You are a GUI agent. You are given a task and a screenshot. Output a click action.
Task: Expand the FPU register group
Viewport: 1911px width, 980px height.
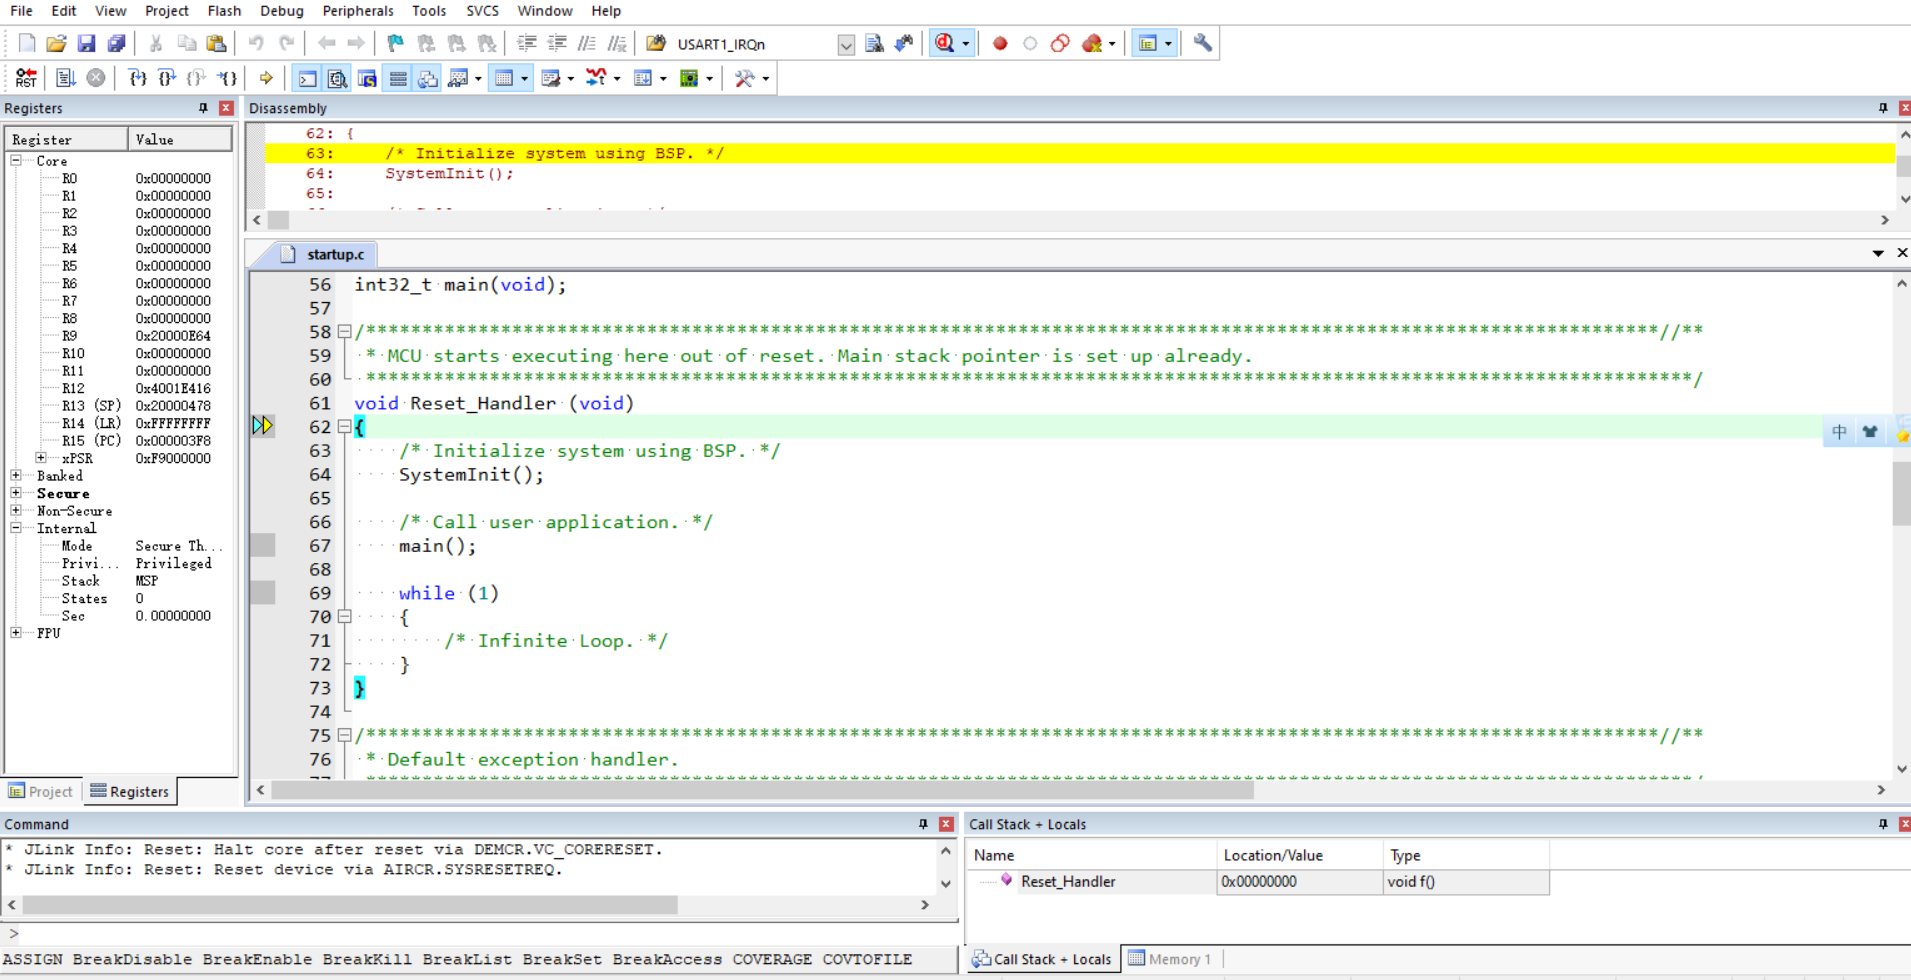pos(16,633)
